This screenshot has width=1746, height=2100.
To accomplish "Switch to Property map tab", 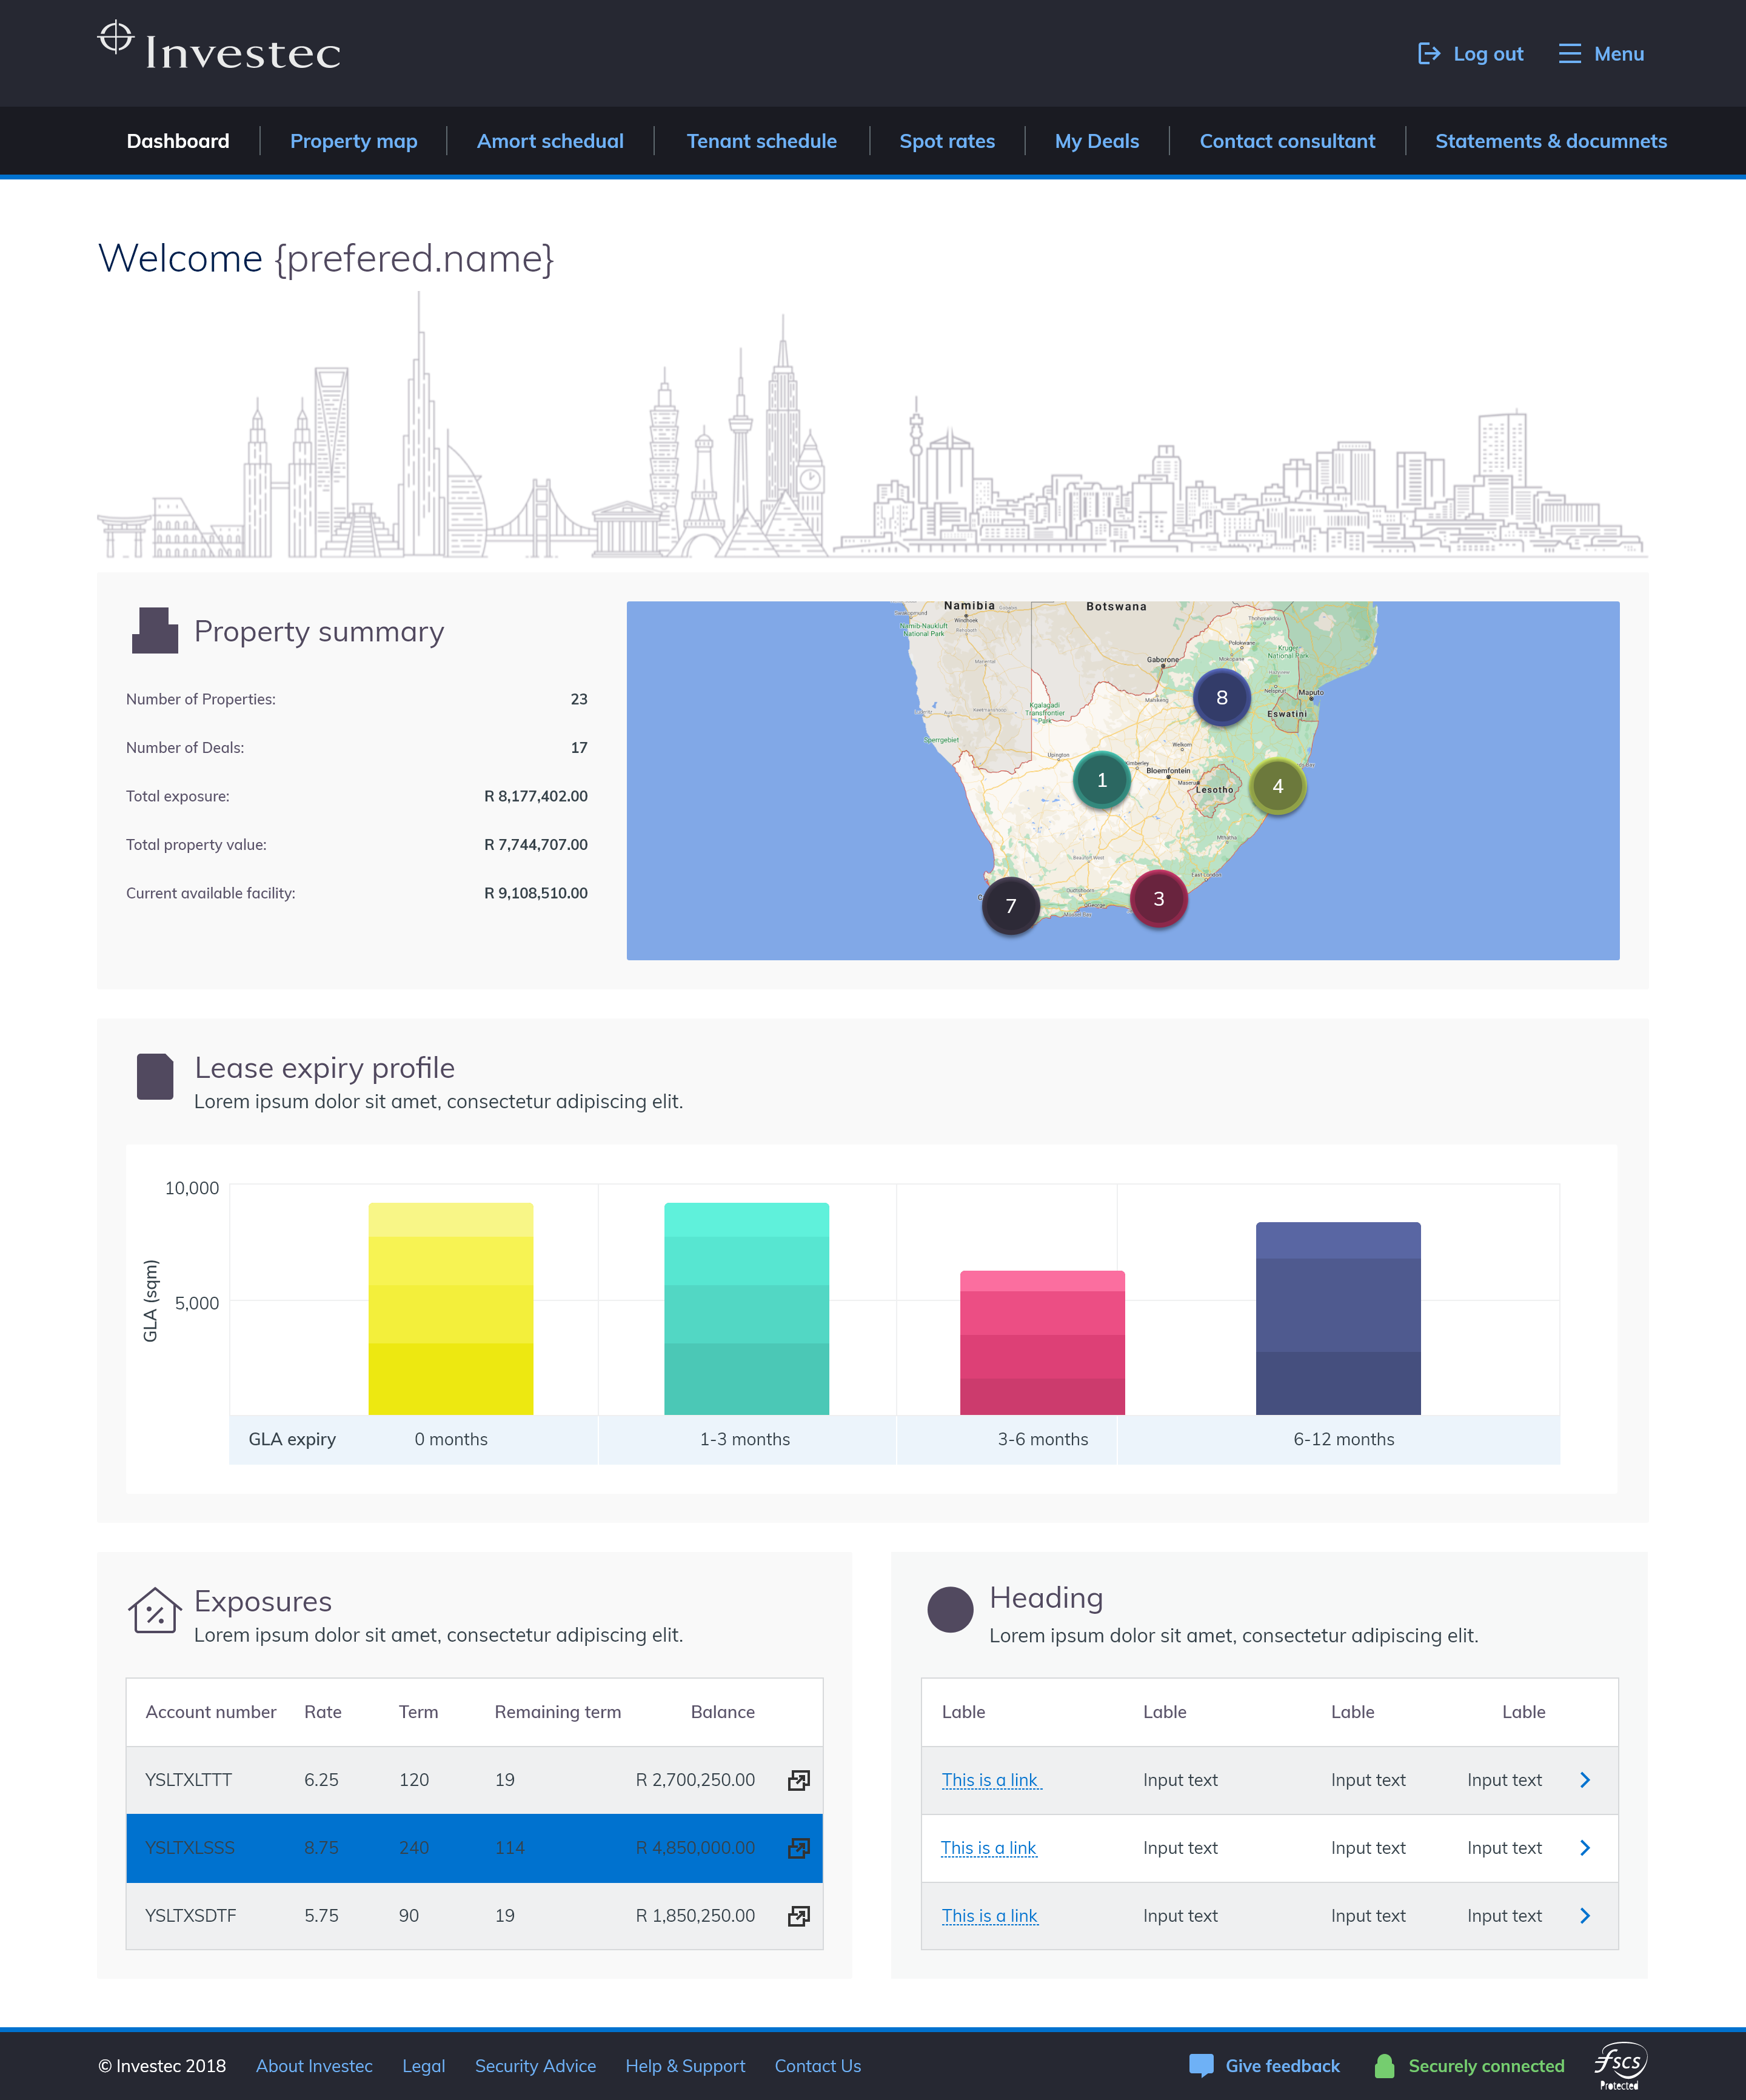I will coord(353,141).
